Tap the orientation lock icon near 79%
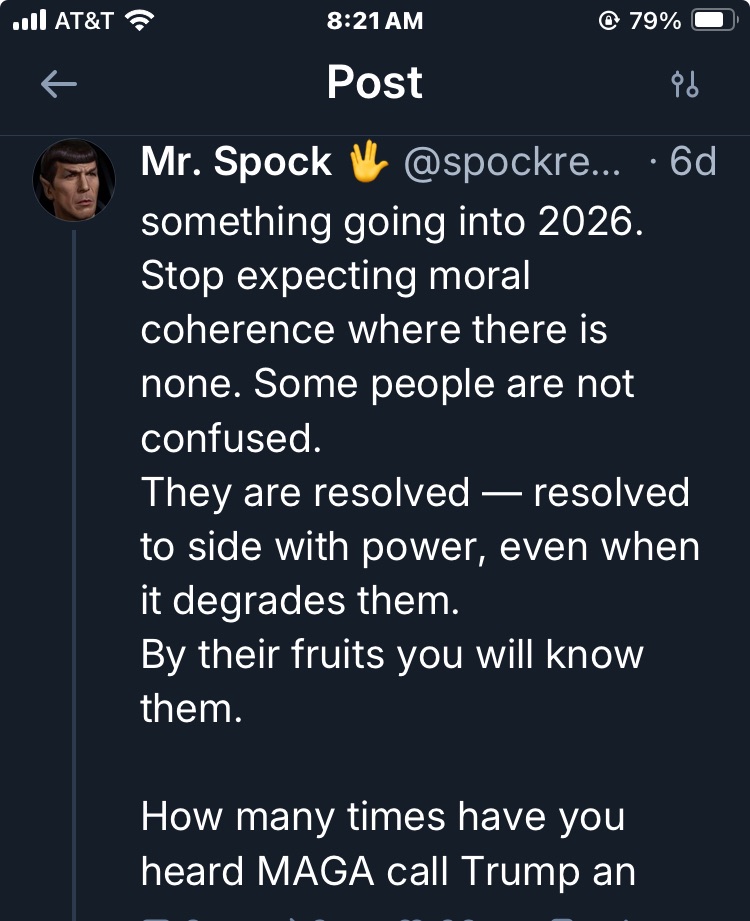 coord(608,21)
